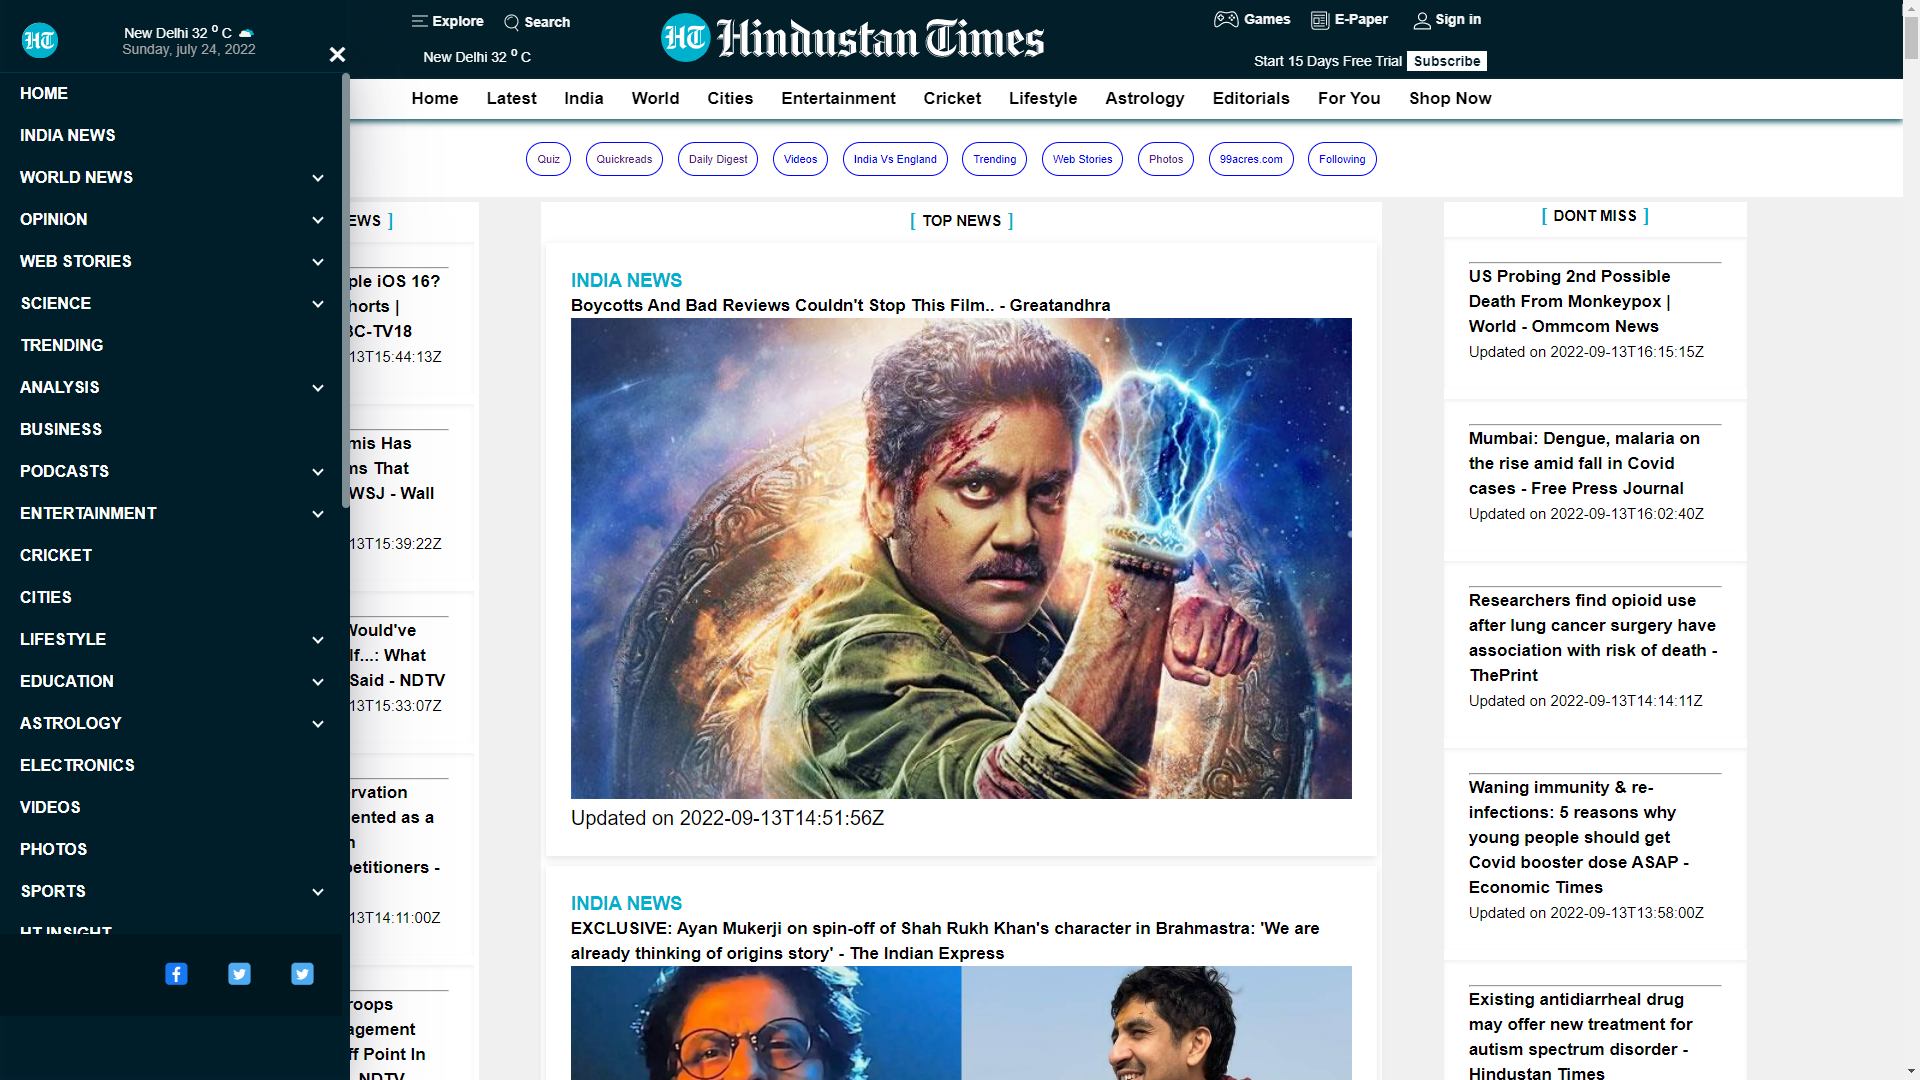Image resolution: width=1920 pixels, height=1080 pixels.
Task: Open the Explore hamburger menu icon
Action: (419, 21)
